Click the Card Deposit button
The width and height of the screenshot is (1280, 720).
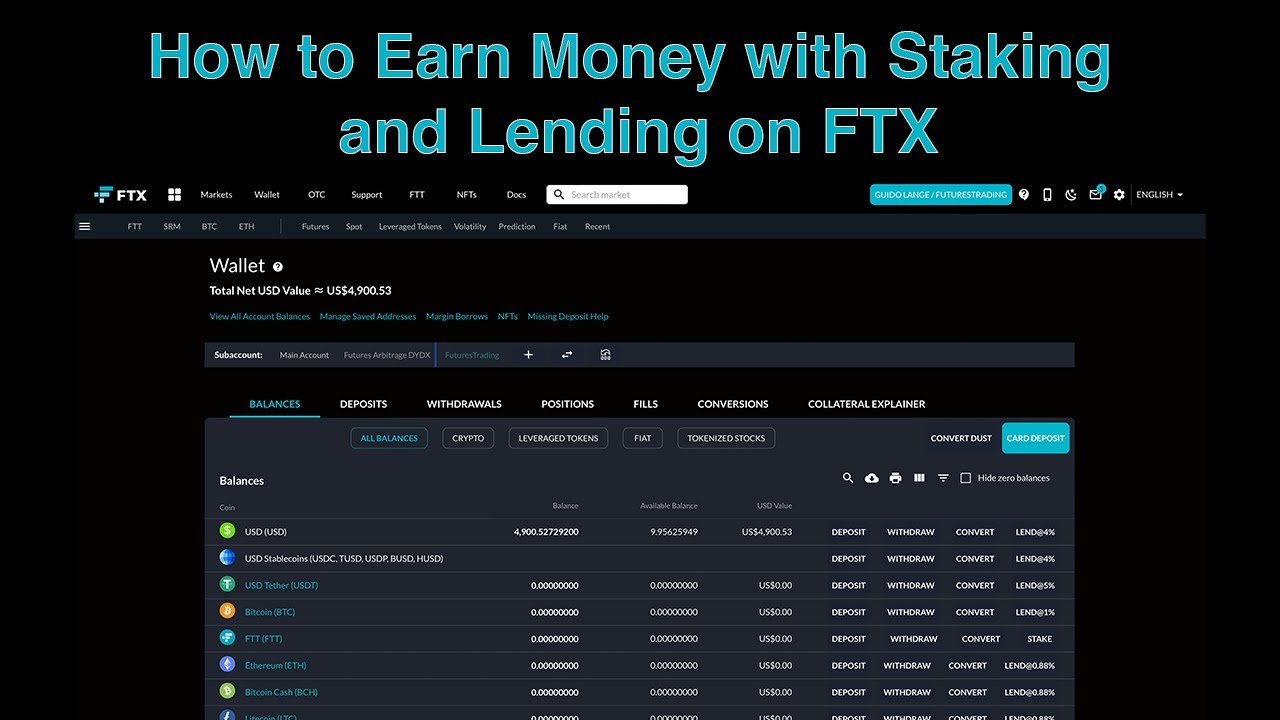(1035, 438)
